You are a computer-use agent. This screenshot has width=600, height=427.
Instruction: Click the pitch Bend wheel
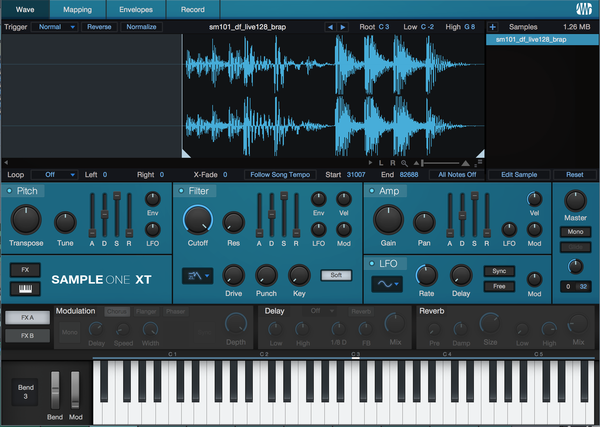55,390
